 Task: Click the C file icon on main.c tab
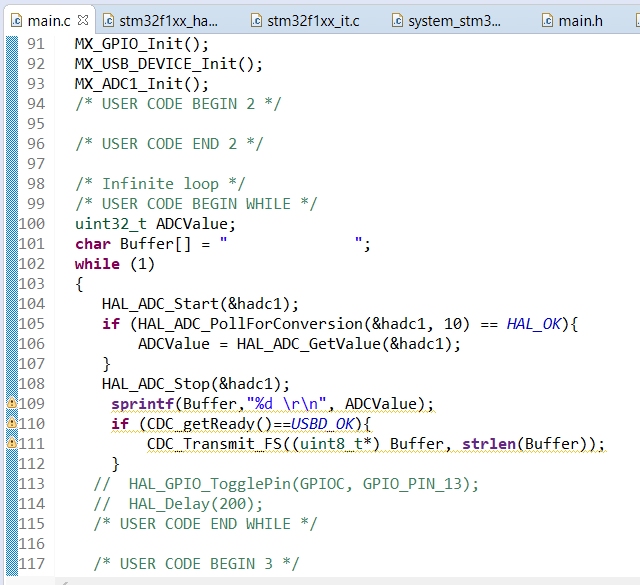click(x=15, y=20)
